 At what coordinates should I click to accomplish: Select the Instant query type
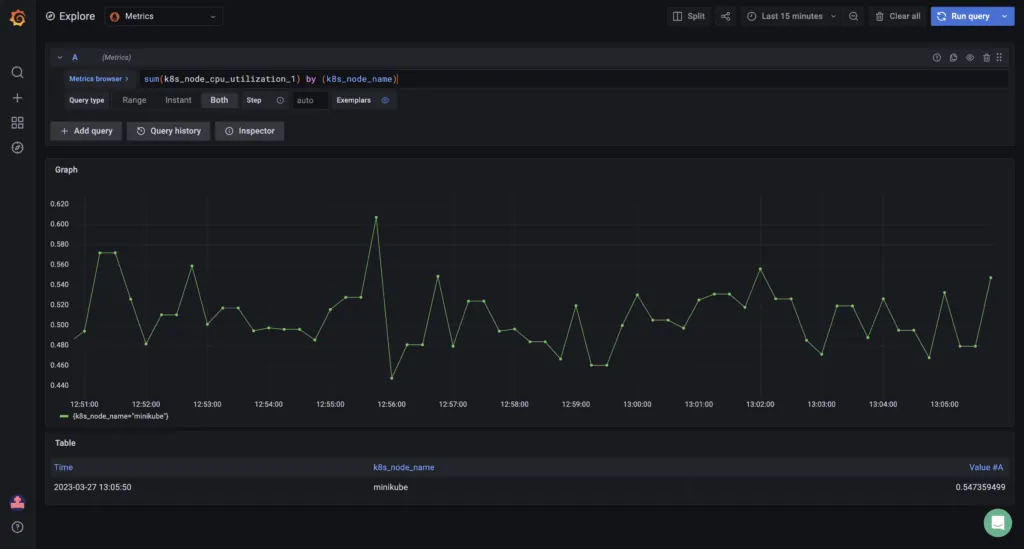click(178, 101)
